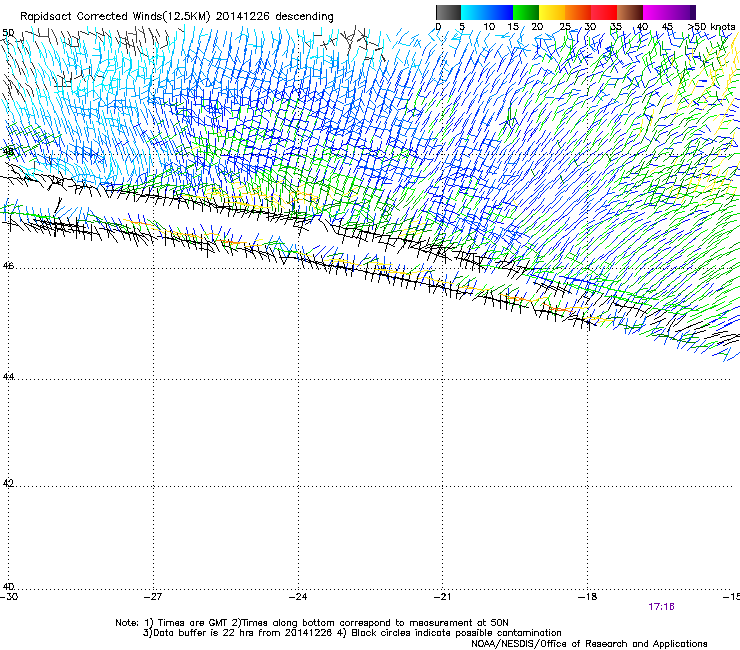Click the latitude label 50

pos(8,33)
